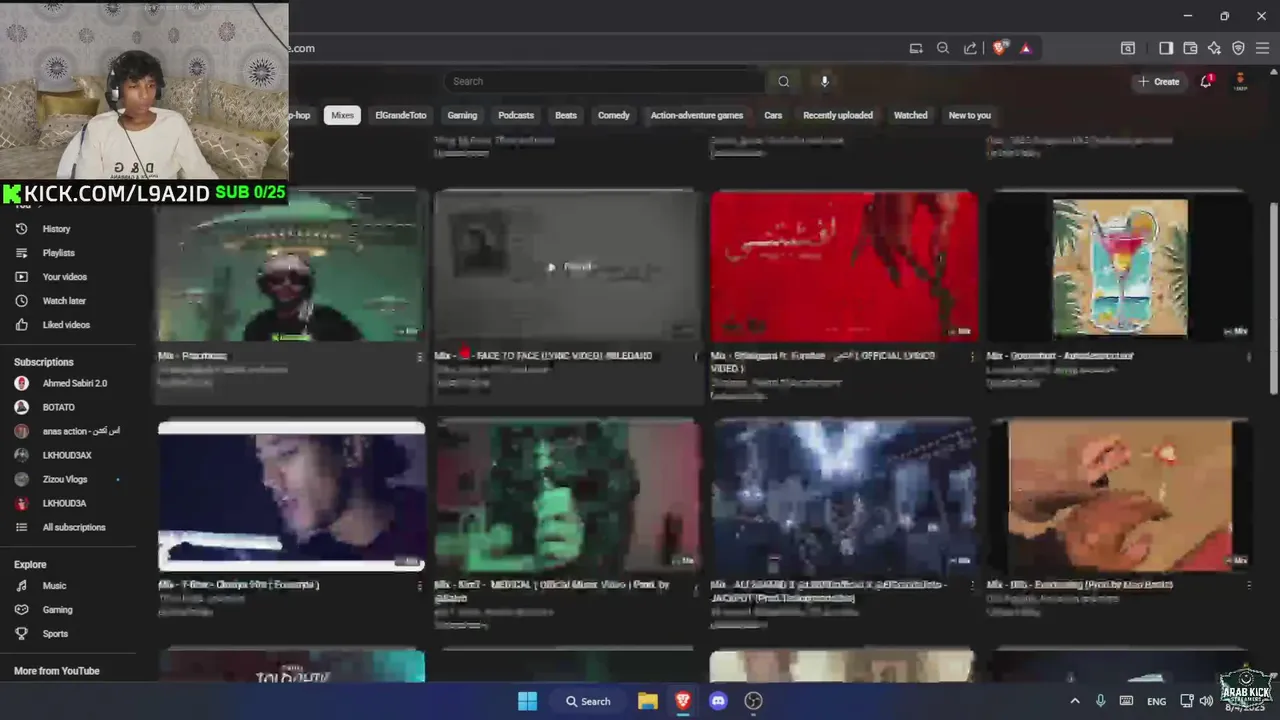The width and height of the screenshot is (1280, 720).
Task: Open Leo AI sparkle icon
Action: (x=1214, y=48)
